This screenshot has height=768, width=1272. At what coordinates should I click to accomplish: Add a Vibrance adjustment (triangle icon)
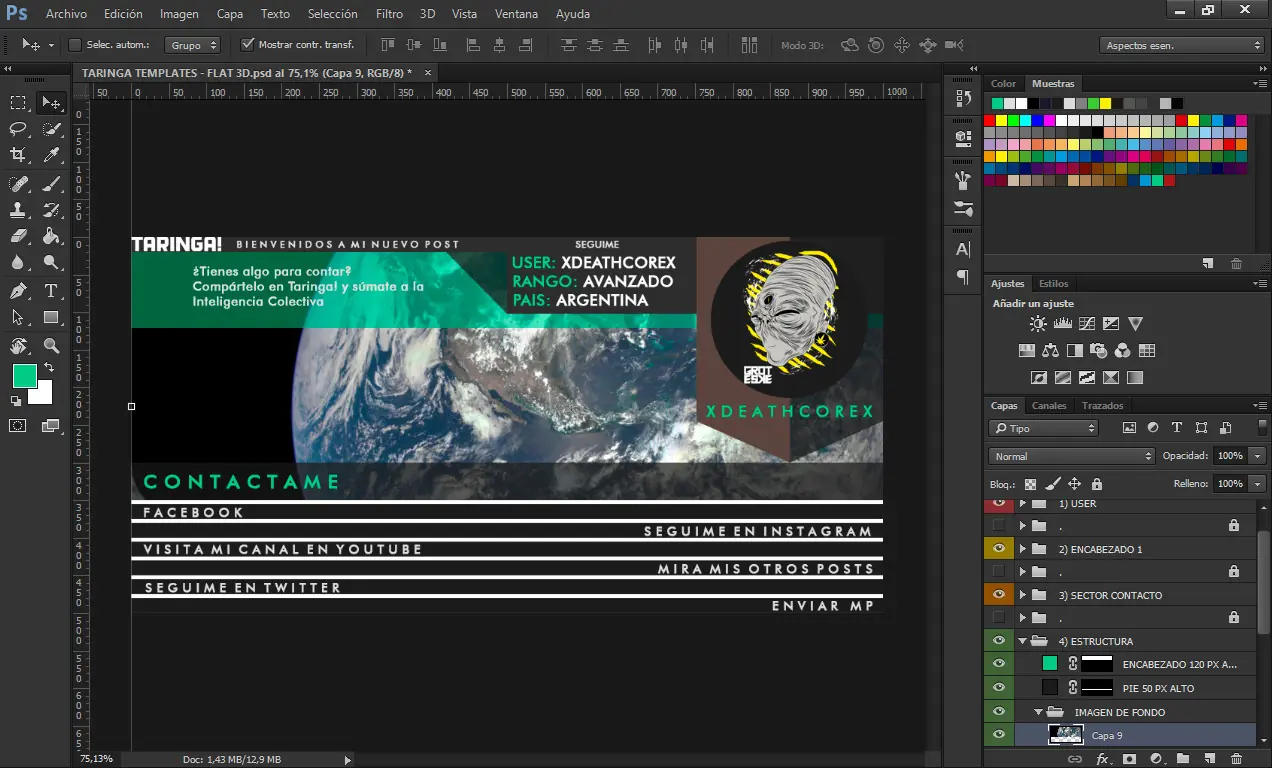click(x=1135, y=324)
